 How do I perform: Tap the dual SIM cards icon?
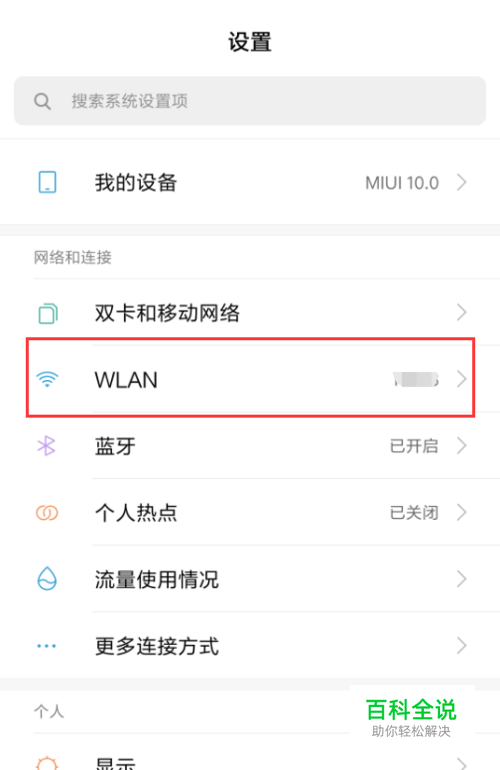point(48,313)
